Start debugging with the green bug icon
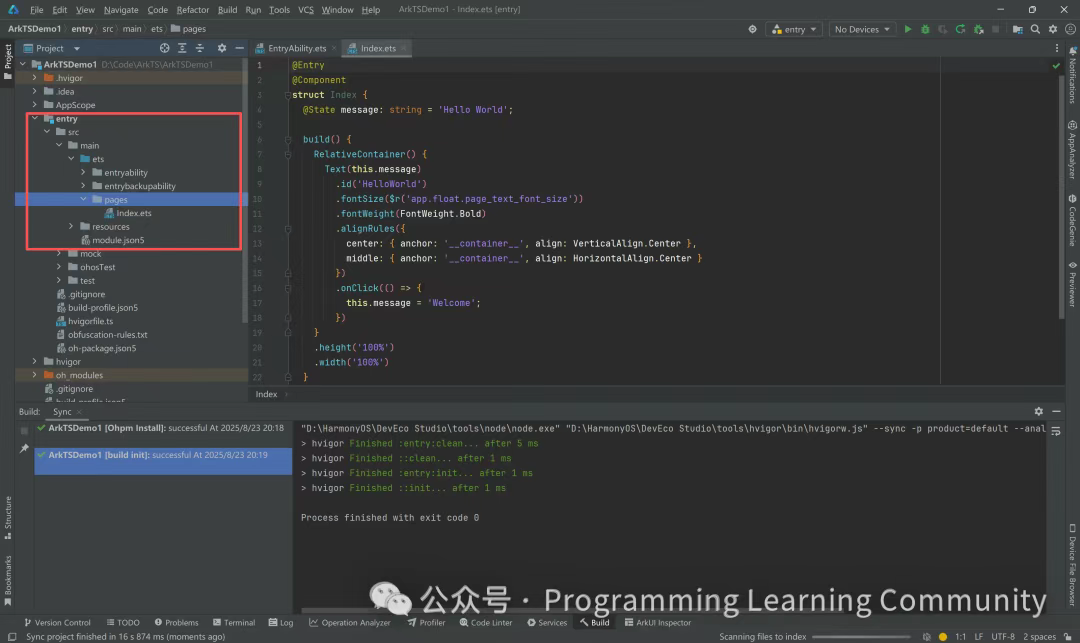The height and width of the screenshot is (643, 1080). point(925,29)
